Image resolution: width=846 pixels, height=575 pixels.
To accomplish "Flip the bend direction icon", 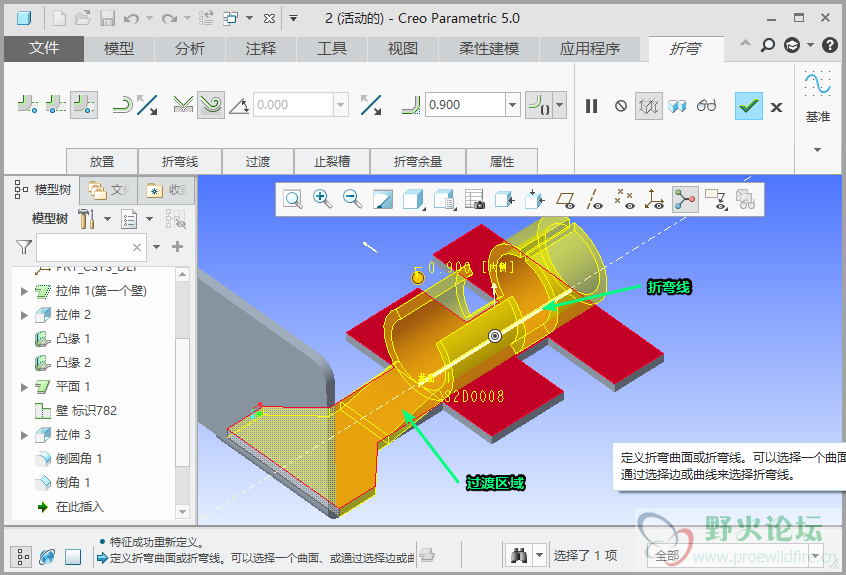I will 147,105.
